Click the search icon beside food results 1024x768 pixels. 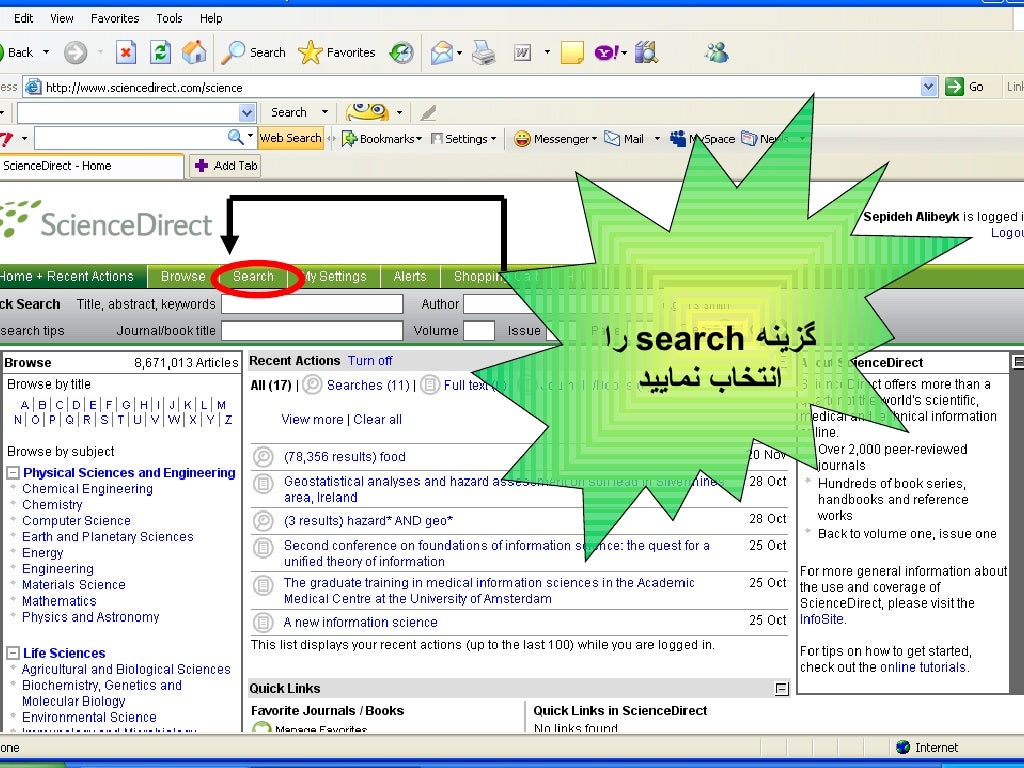(x=263, y=456)
